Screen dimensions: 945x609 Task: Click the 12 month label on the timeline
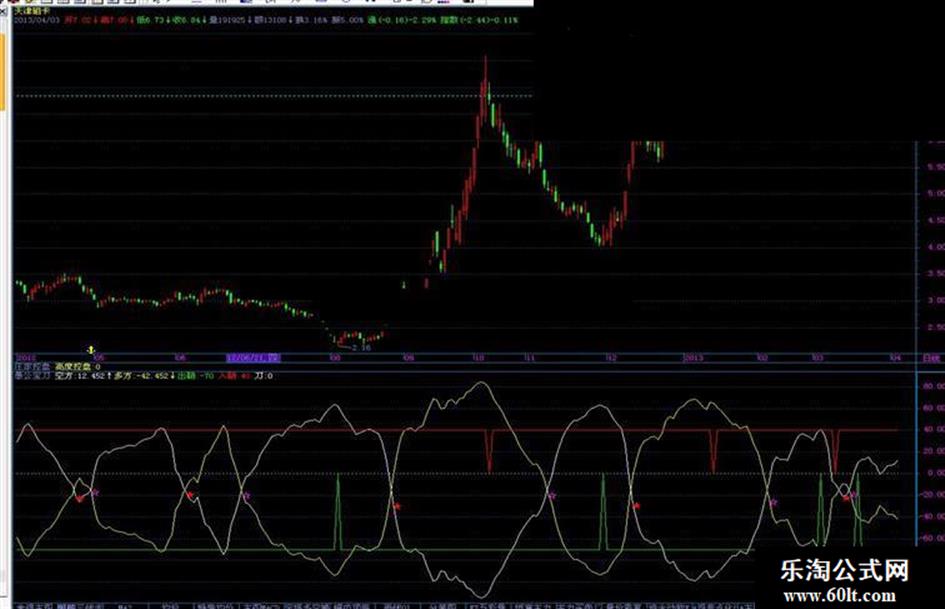pos(611,358)
